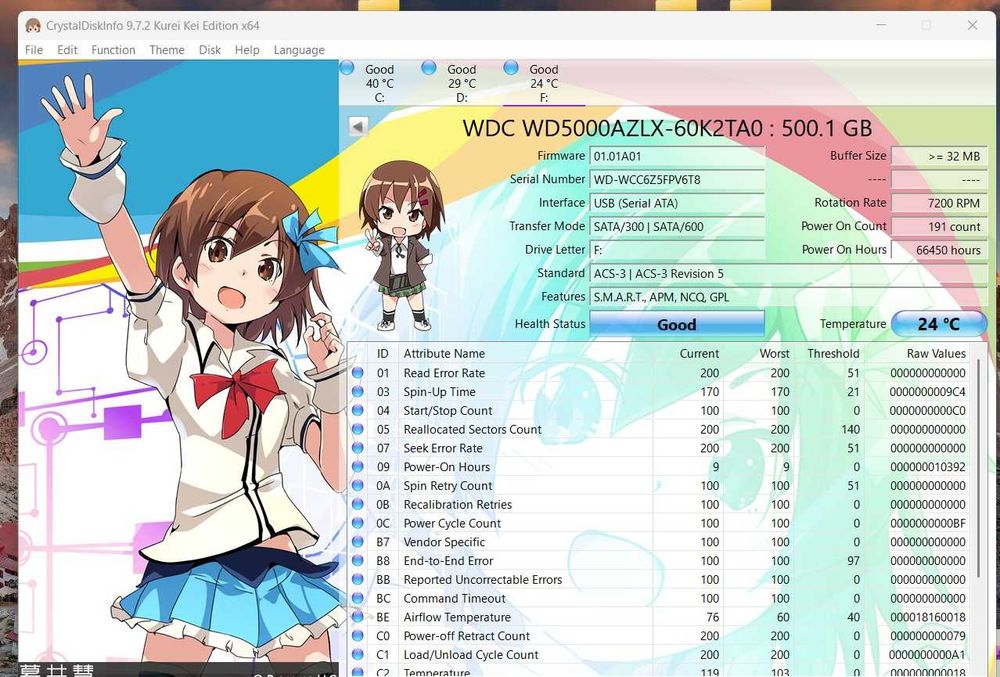Open the Function menu

pos(113,50)
